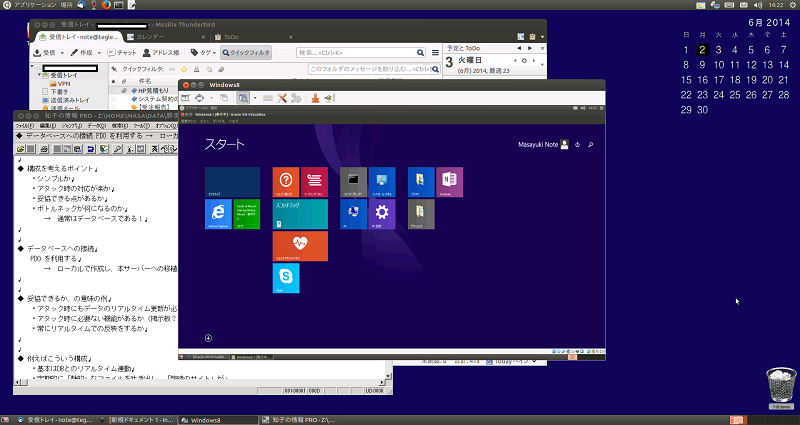
Task: Open the Thunderbird hamburger menu
Action: (435, 53)
